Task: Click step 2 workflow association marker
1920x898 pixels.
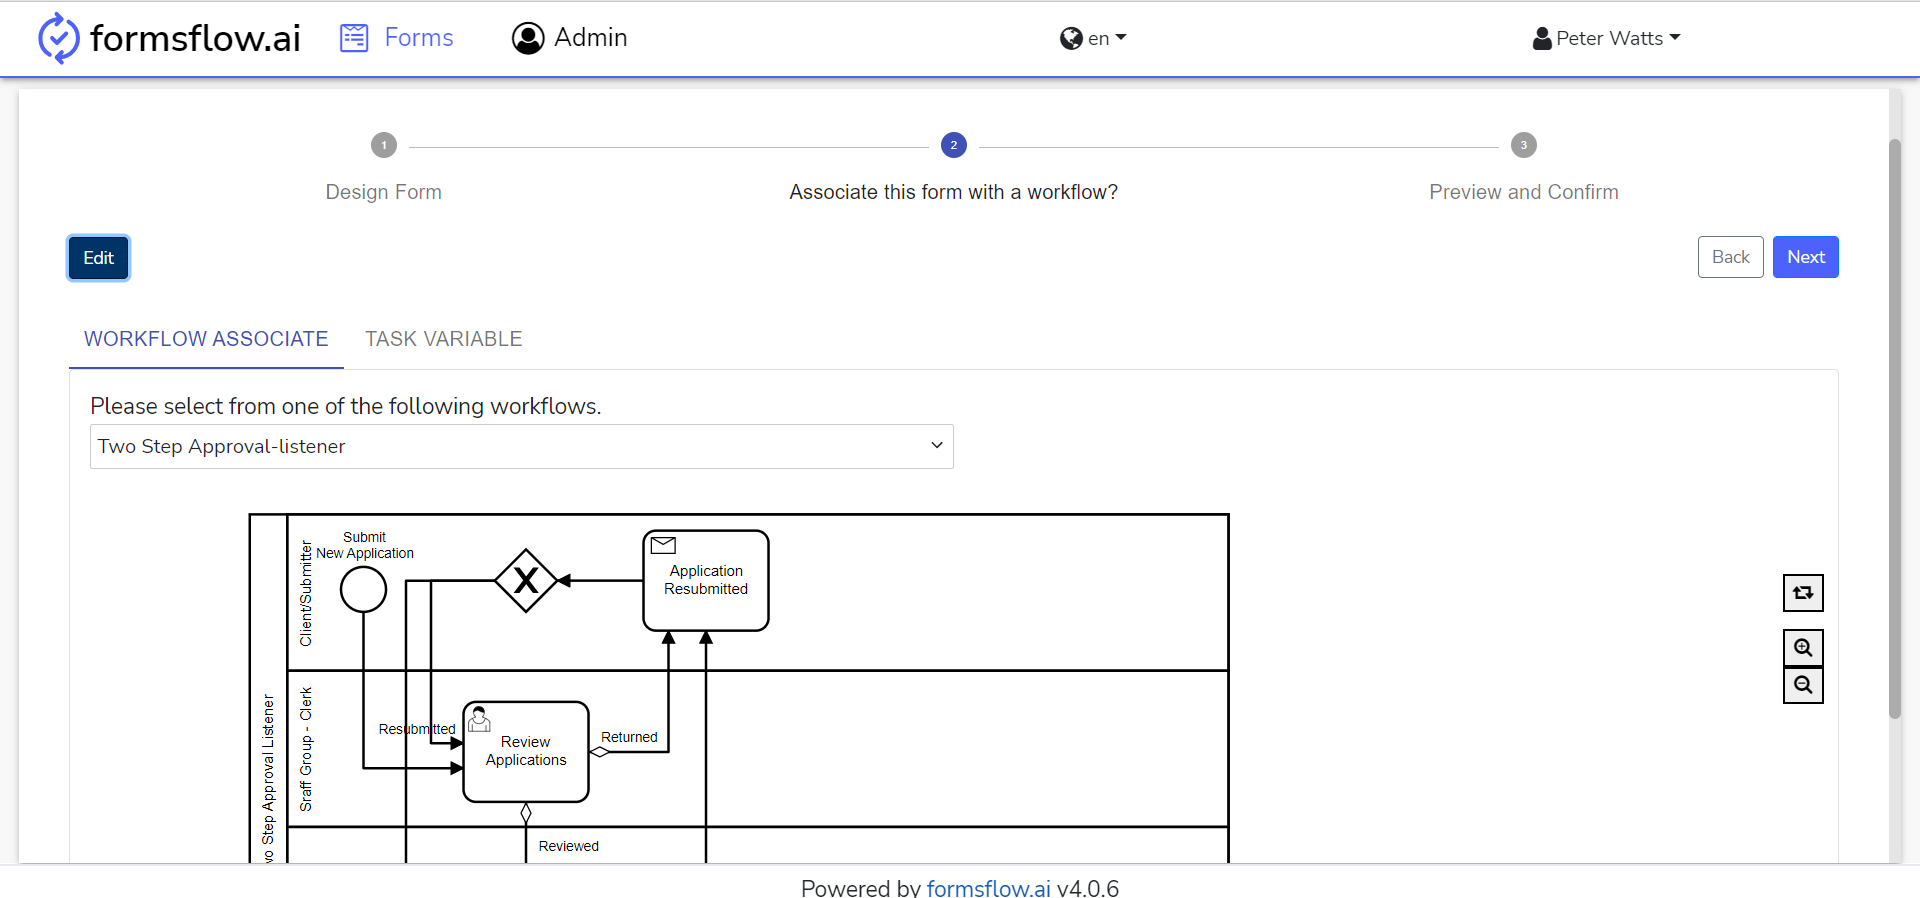Action: 954,145
